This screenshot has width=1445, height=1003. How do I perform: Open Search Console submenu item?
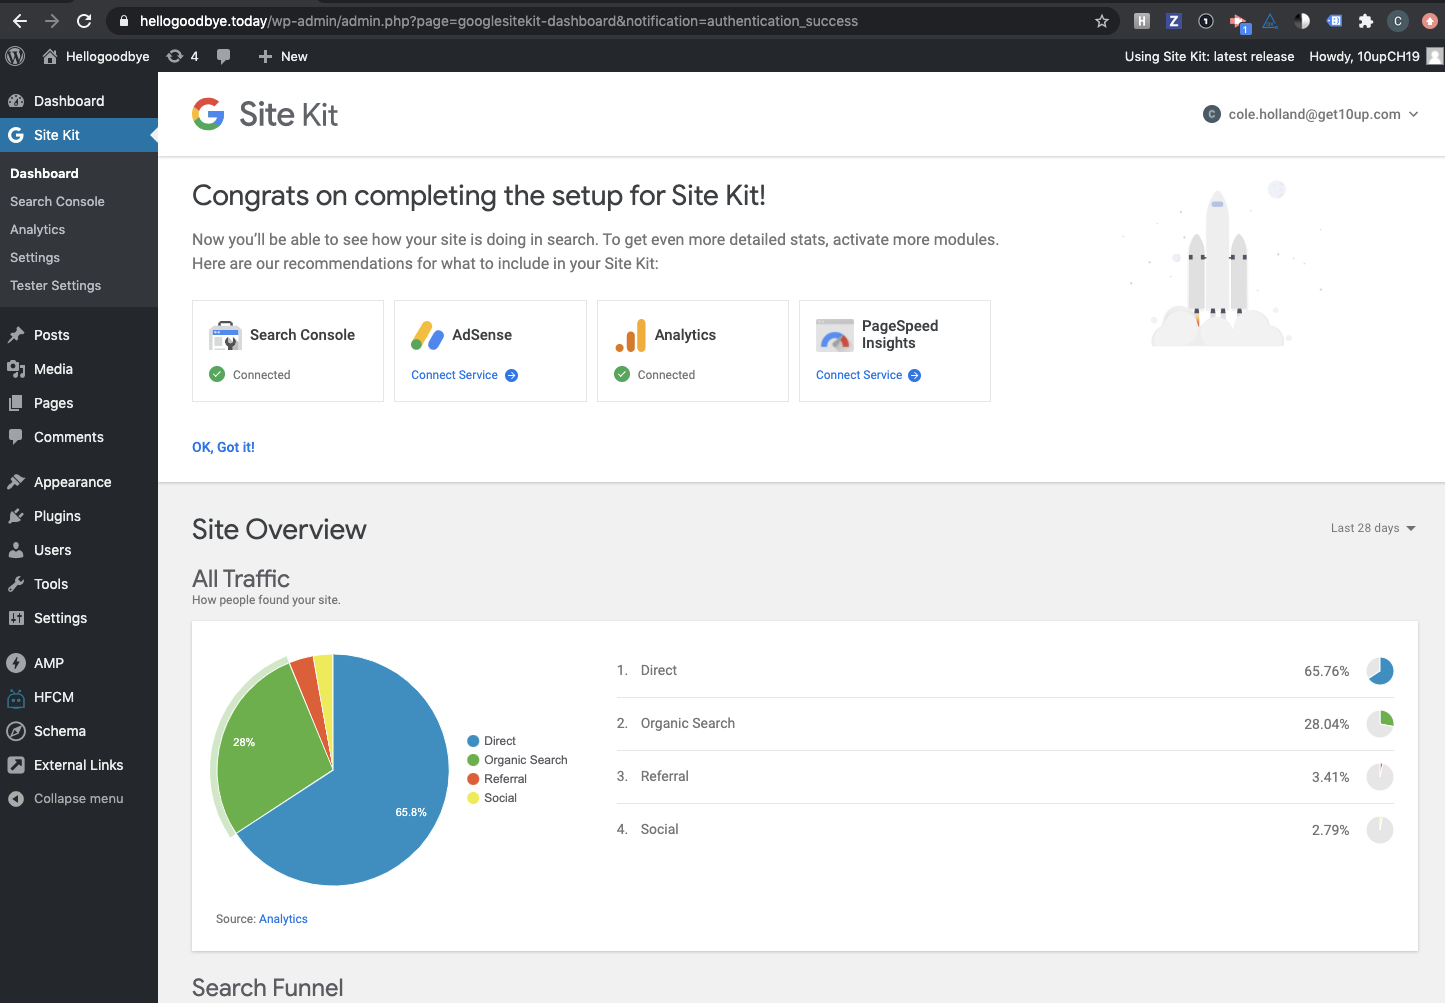(57, 201)
